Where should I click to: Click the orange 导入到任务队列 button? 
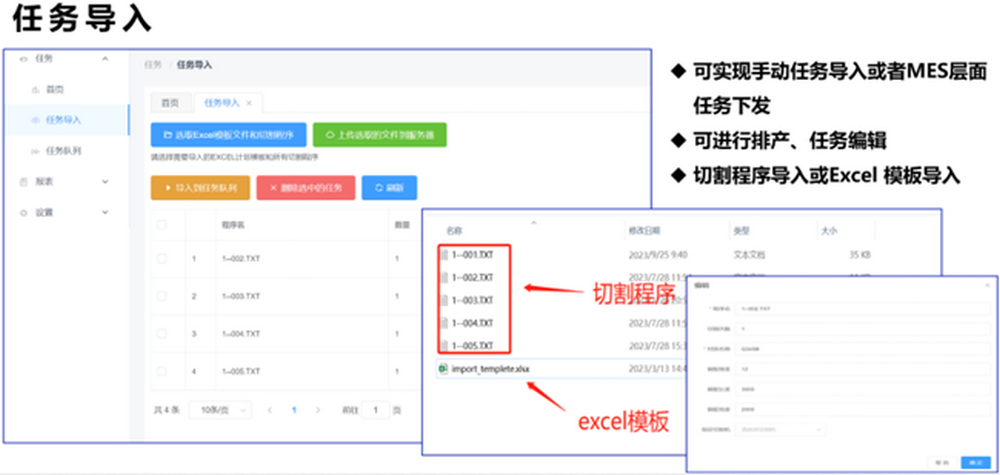tap(199, 188)
